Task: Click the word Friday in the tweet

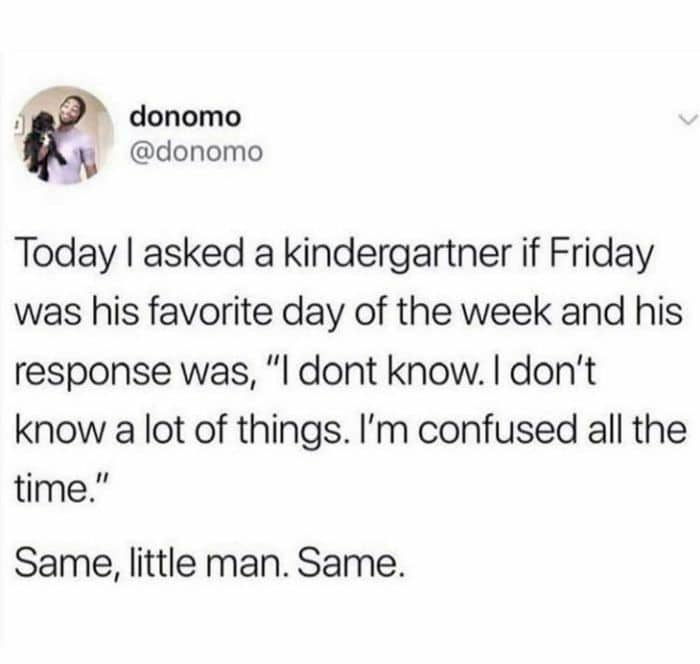Action: pos(600,257)
